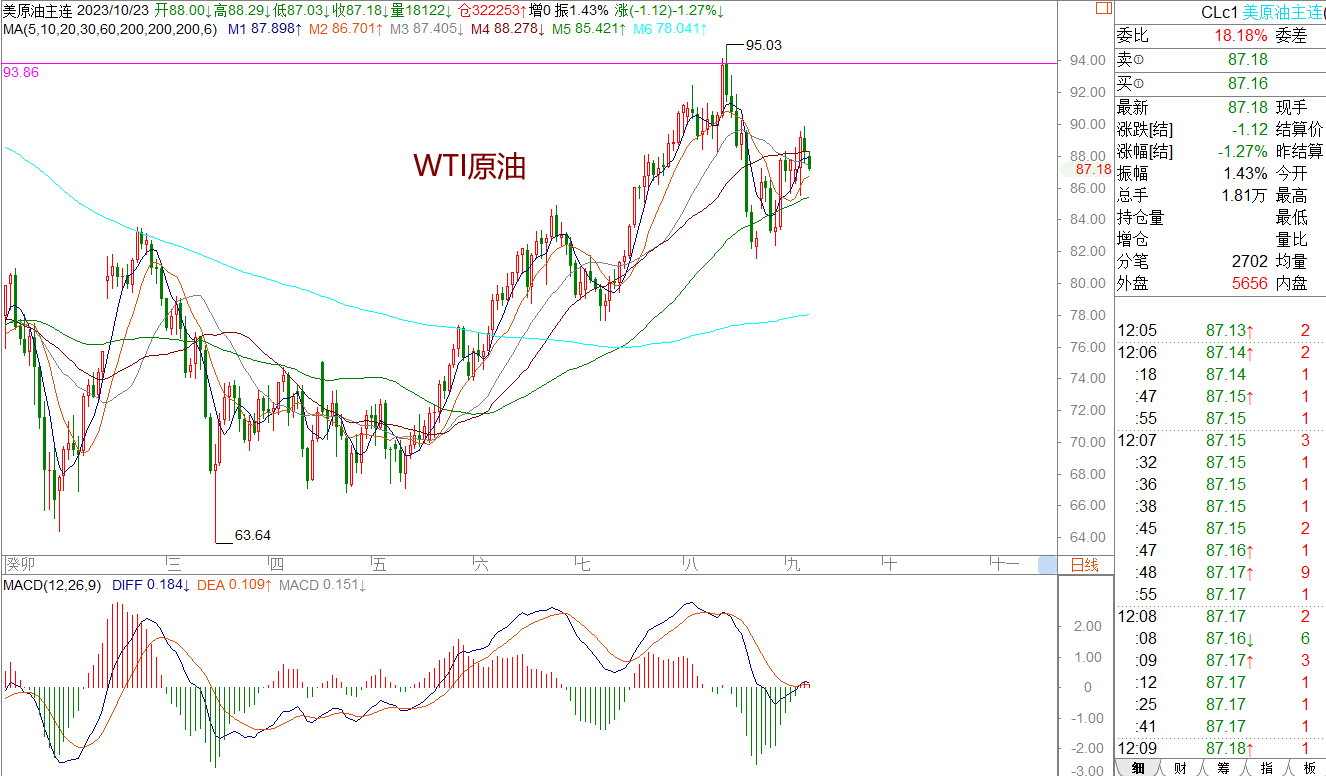Jump to month 三 on the time axis

[x=174, y=565]
